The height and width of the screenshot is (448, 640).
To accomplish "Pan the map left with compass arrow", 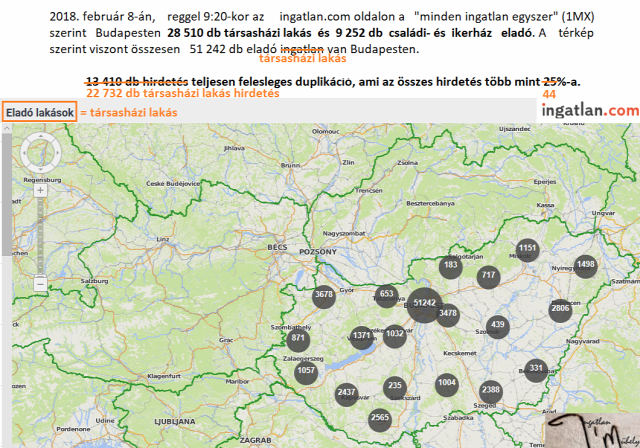I will (x=24, y=153).
